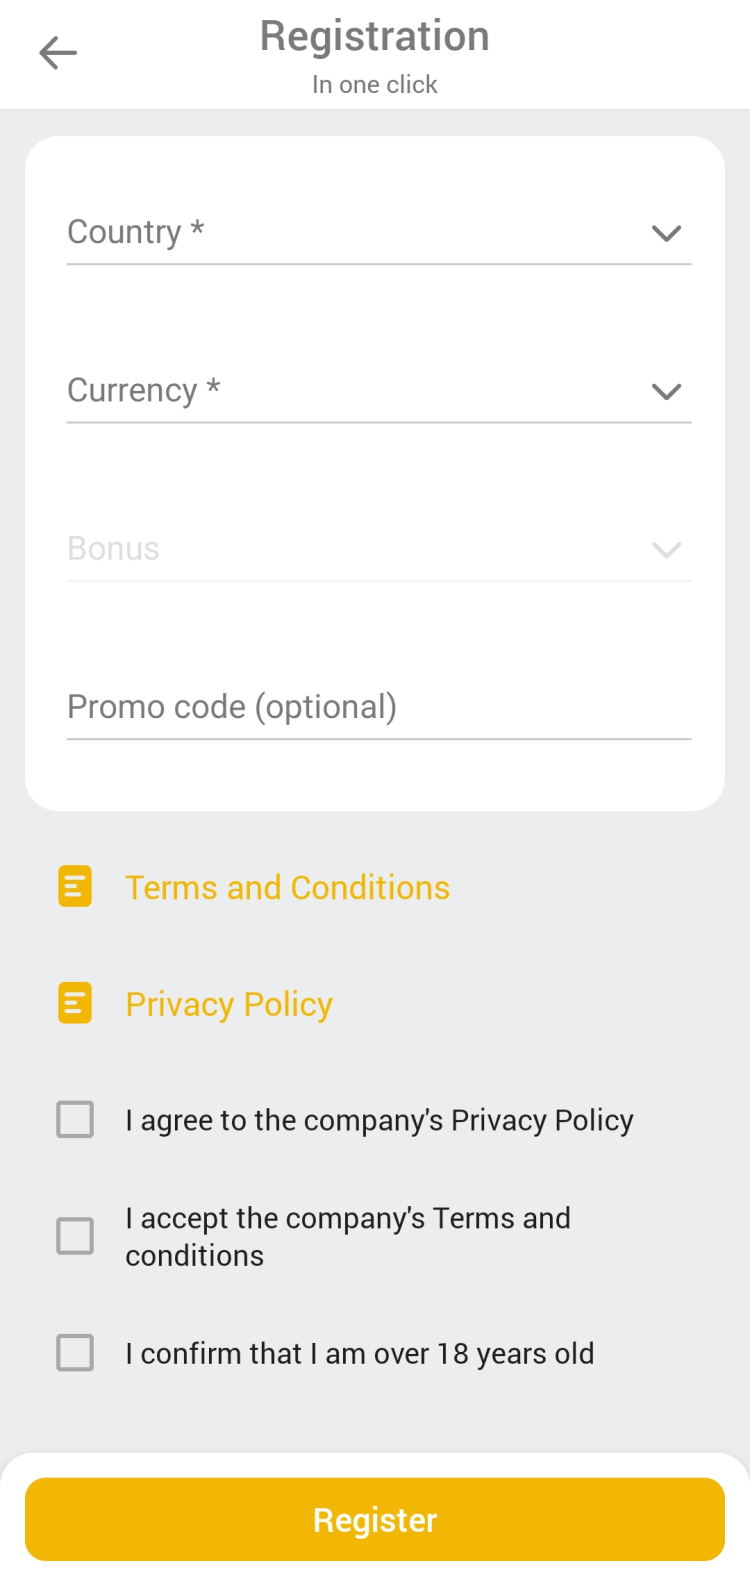Check the agree to Privacy Policy checkbox
The image size is (750, 1586).
(75, 1120)
